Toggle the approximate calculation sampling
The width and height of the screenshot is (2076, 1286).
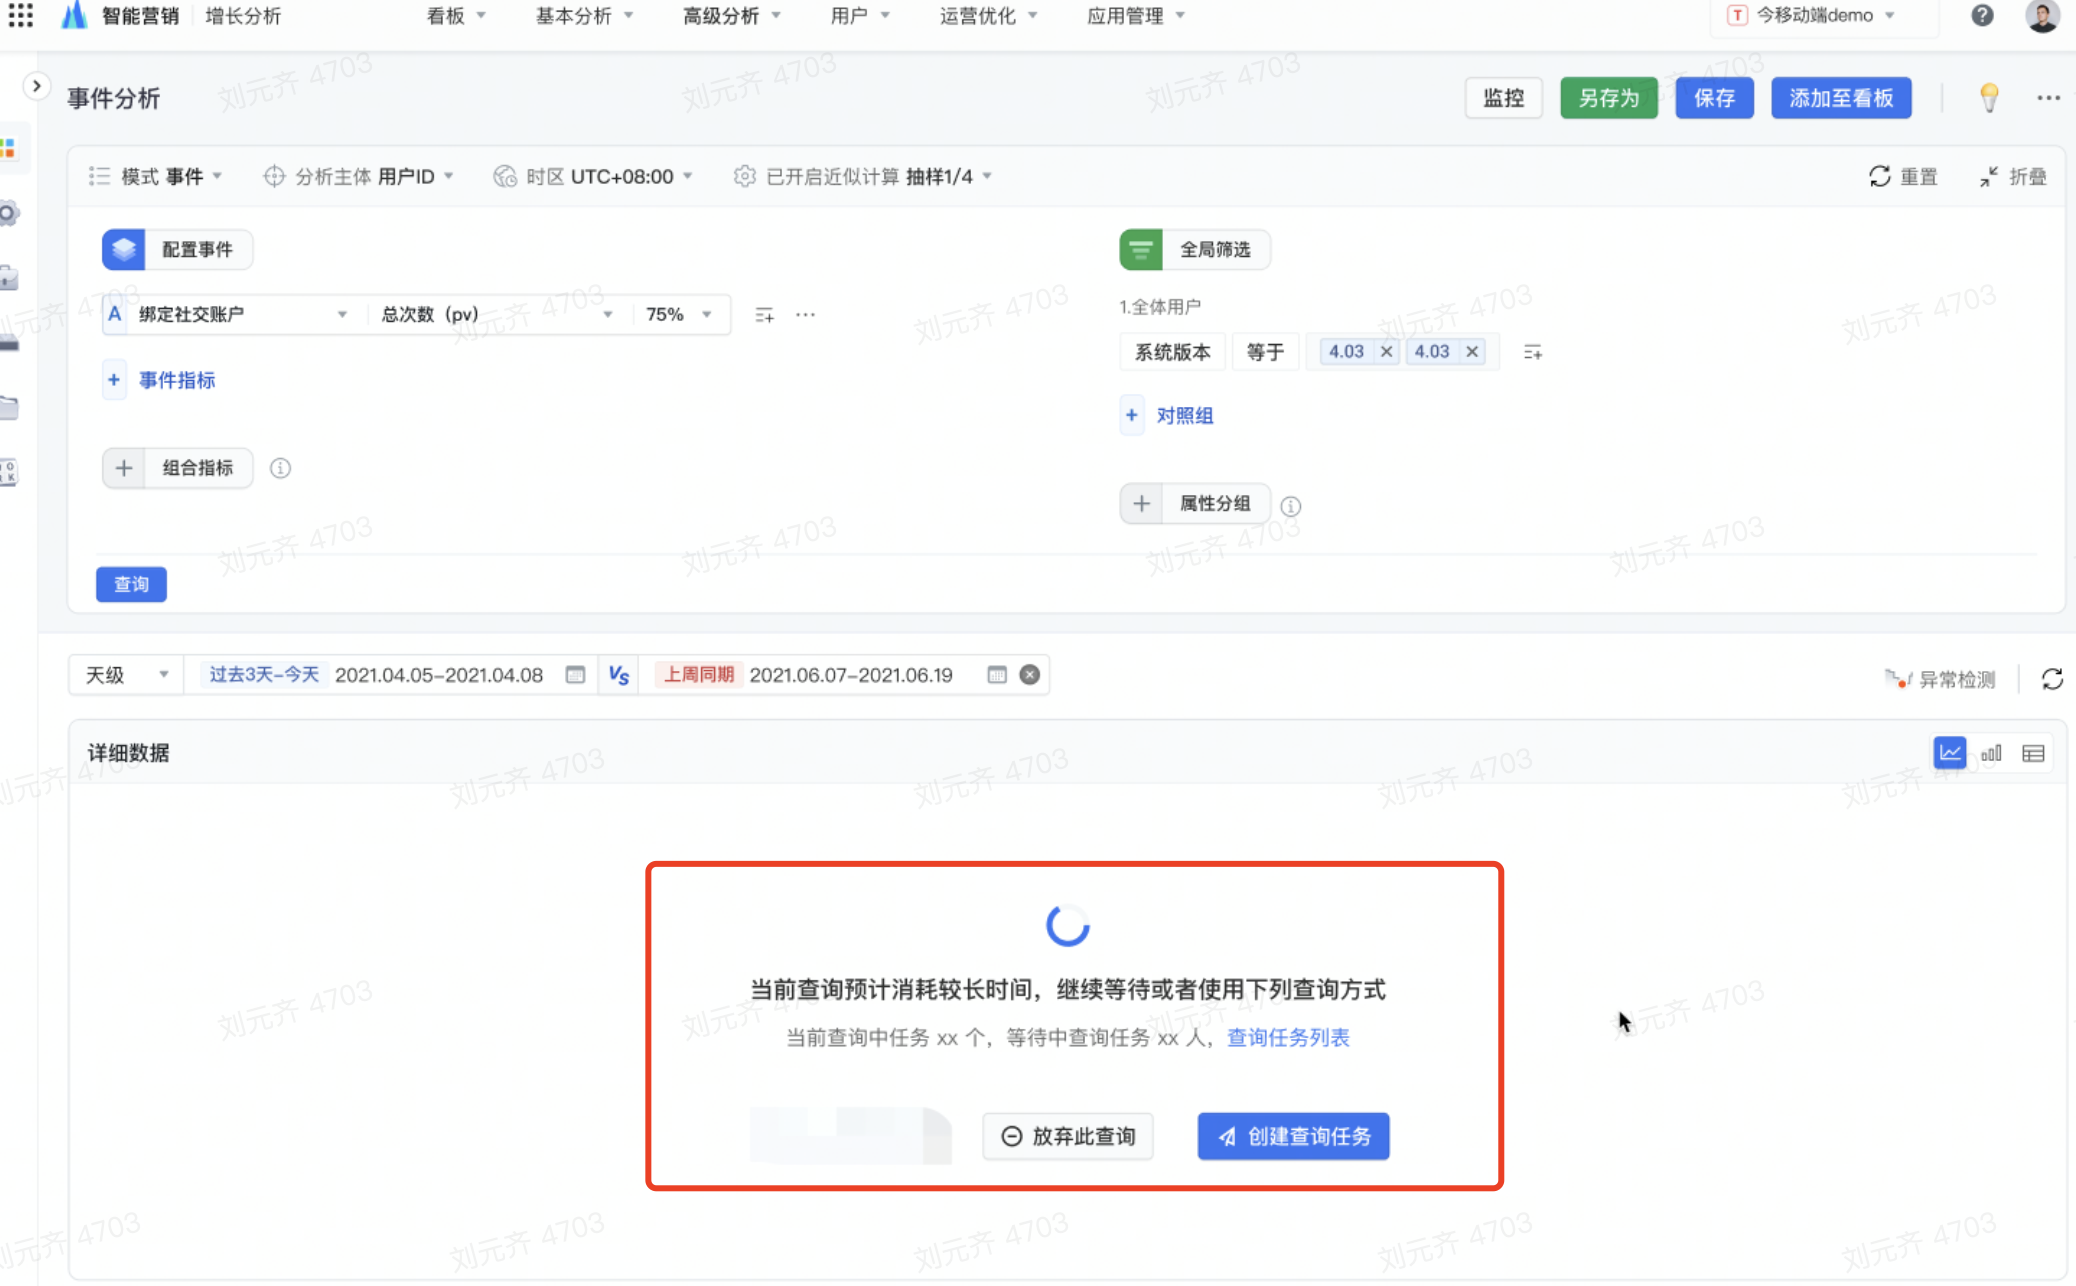coord(860,175)
